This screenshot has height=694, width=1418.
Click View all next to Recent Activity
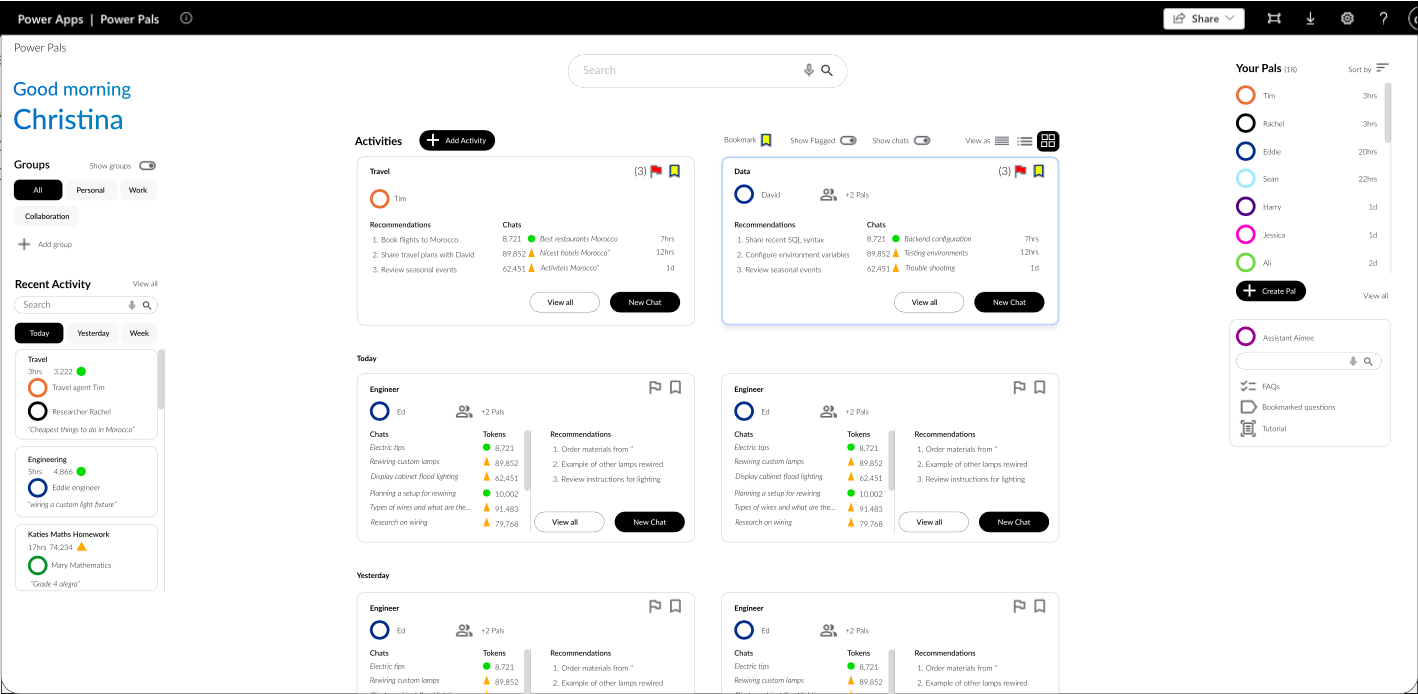tap(145, 284)
